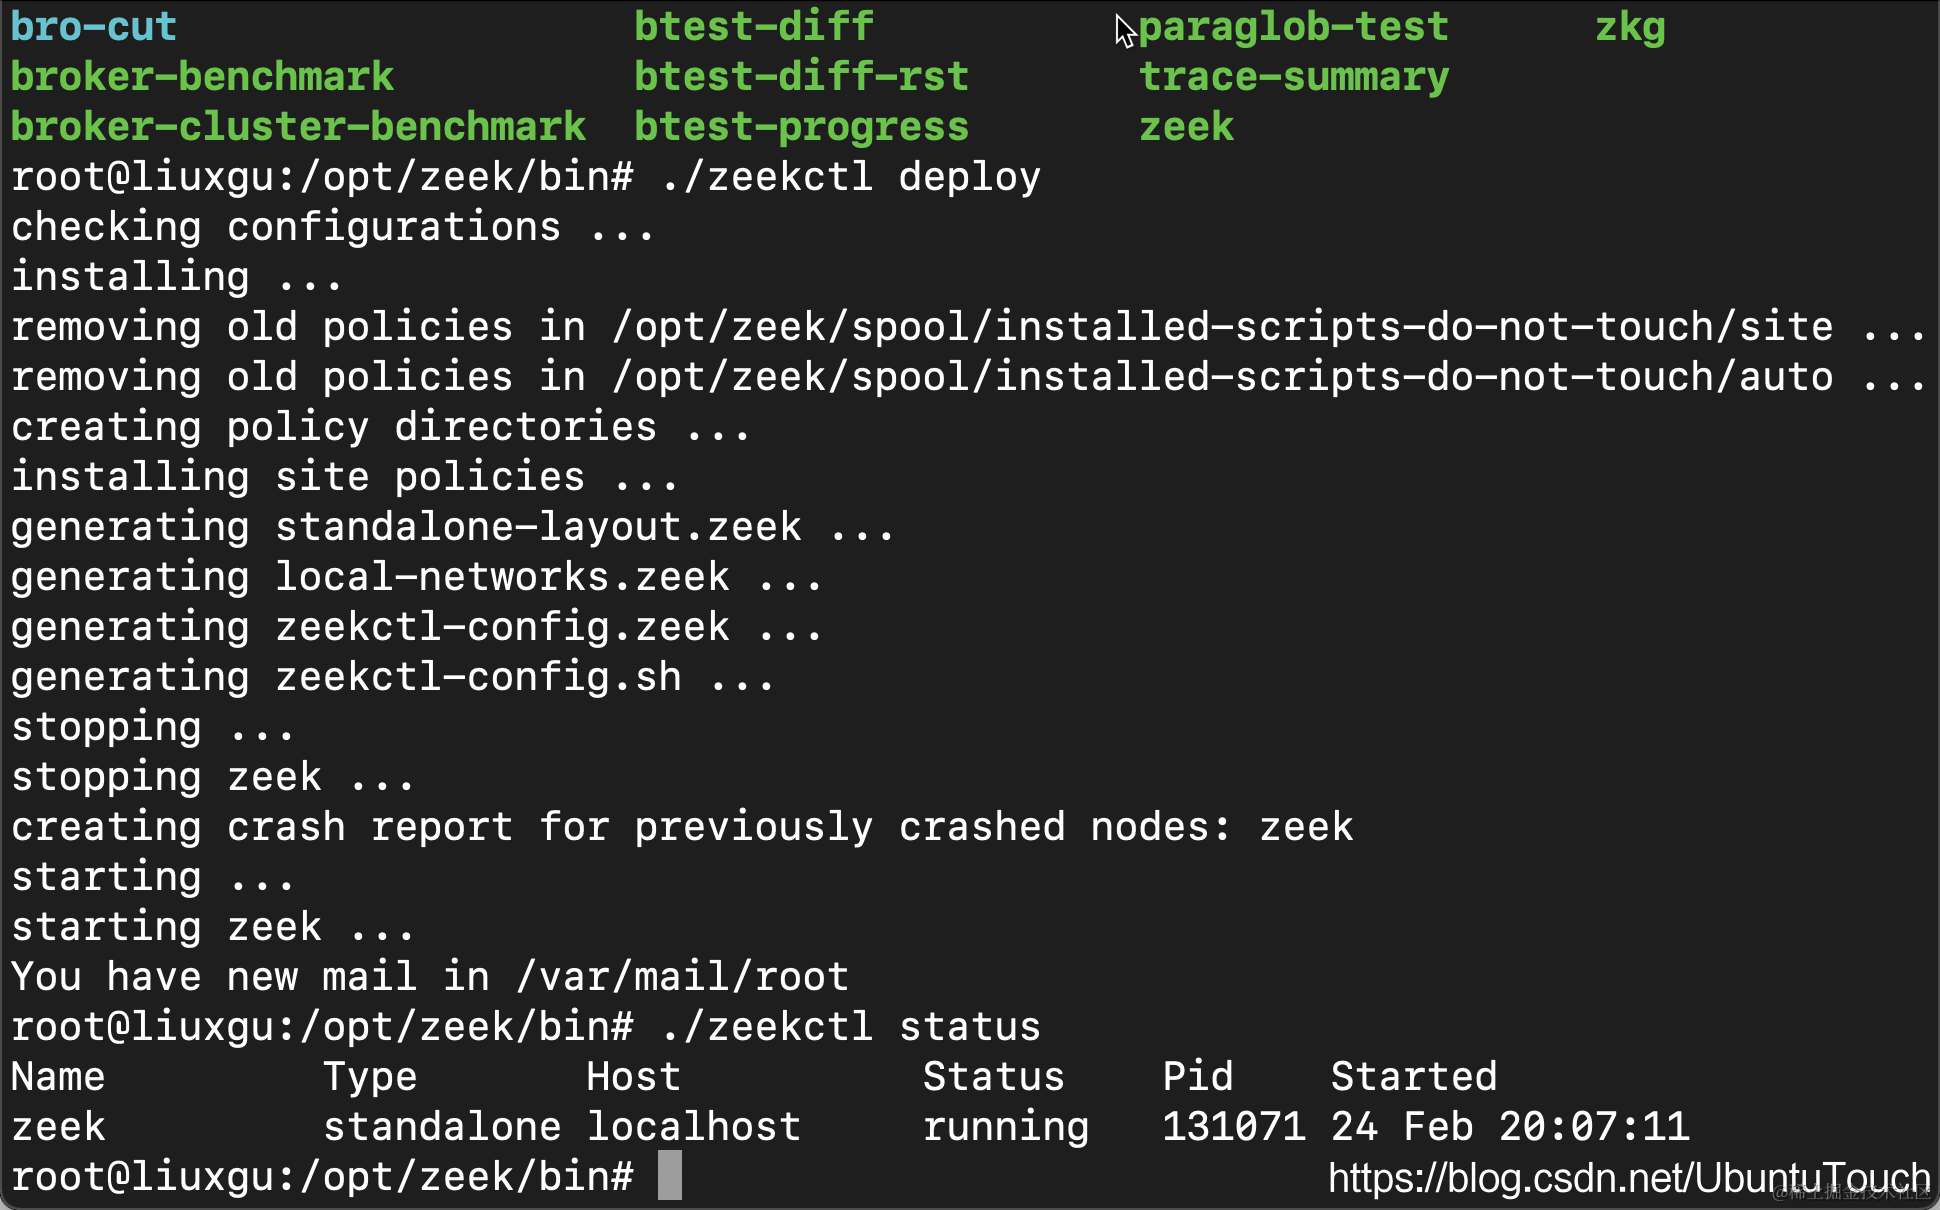Click the btest-progress executable name
Image resolution: width=1940 pixels, height=1210 pixels.
point(801,127)
